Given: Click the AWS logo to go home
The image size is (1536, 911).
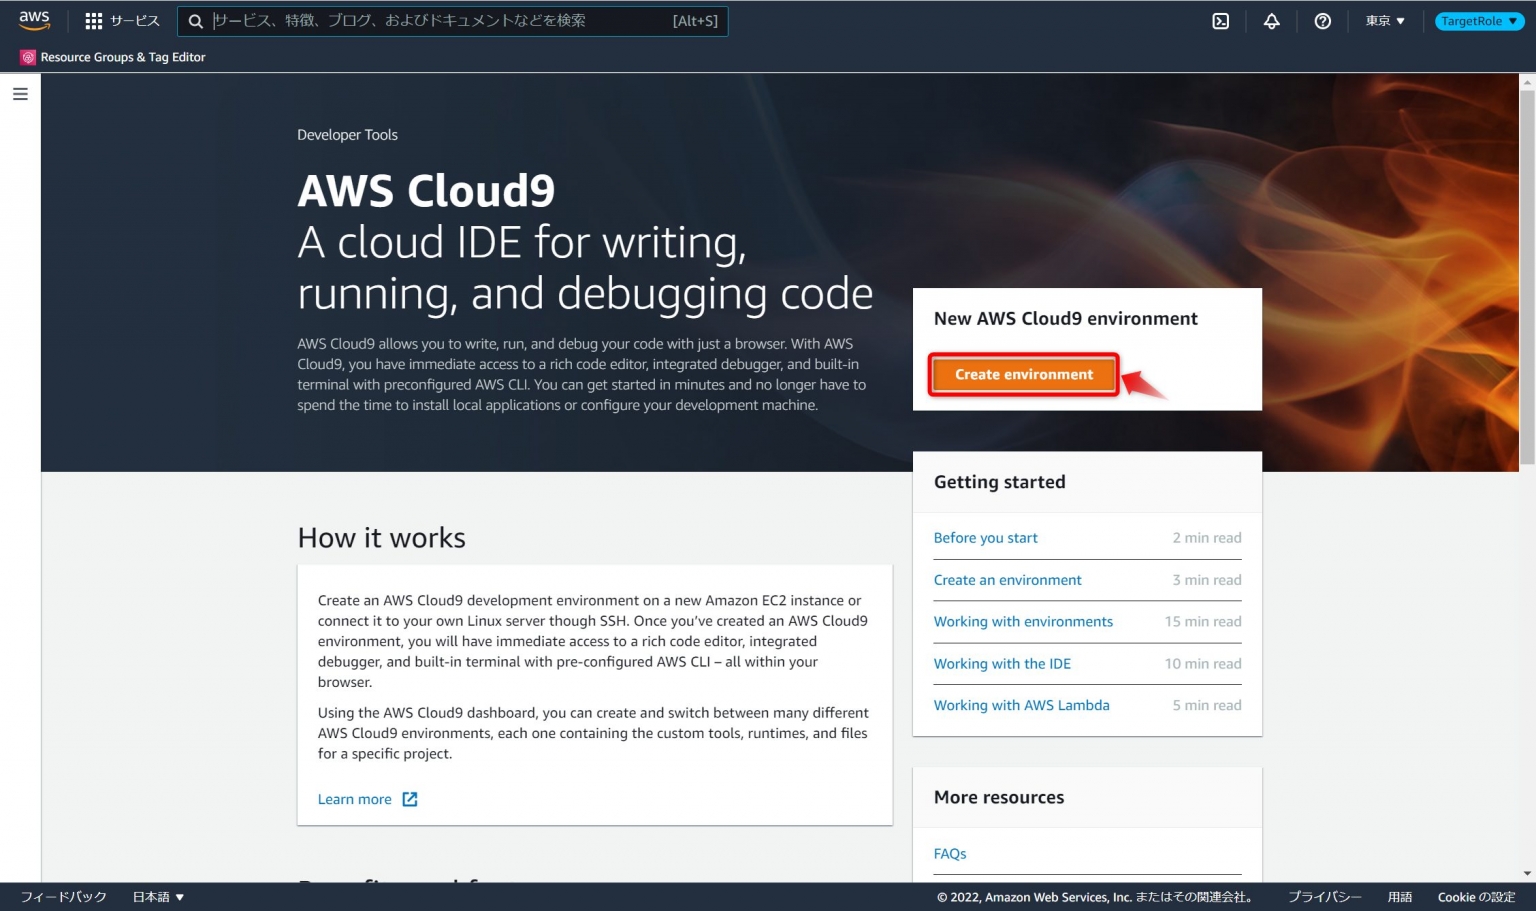Looking at the screenshot, I should click(x=33, y=20).
